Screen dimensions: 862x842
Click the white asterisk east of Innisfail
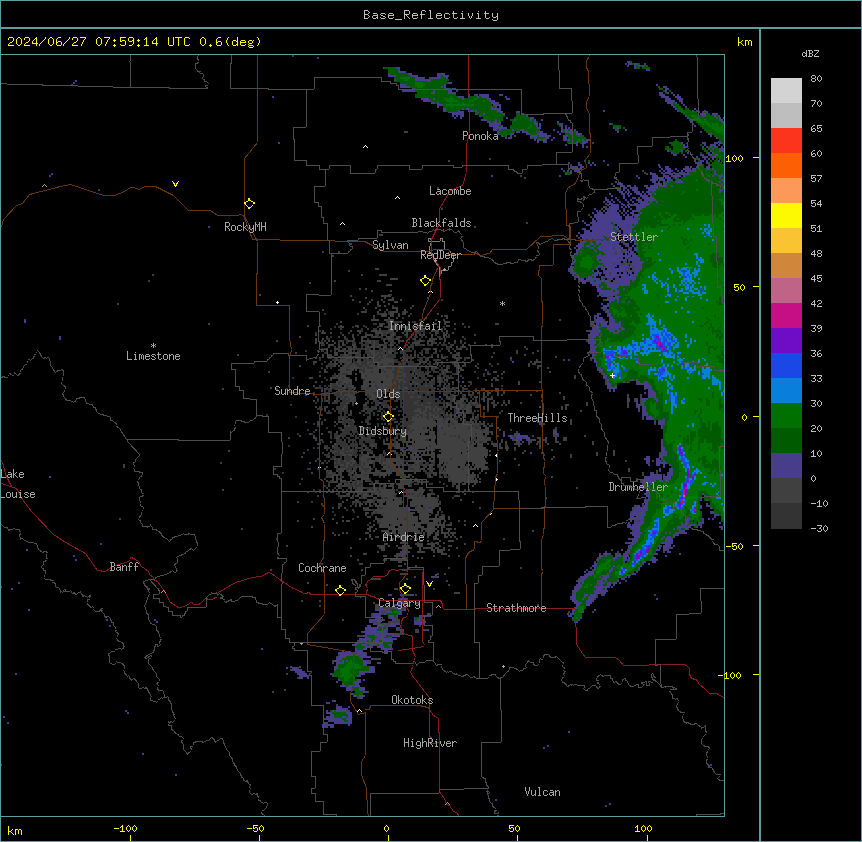pos(502,303)
